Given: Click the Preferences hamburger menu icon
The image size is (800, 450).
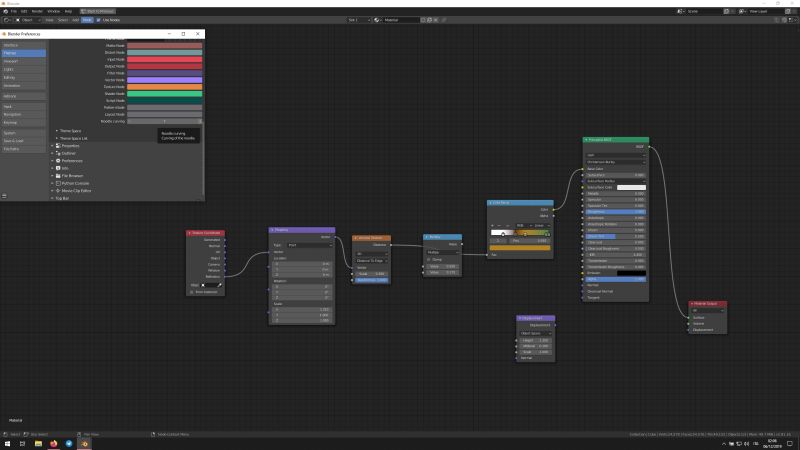Looking at the screenshot, I should click(4, 196).
